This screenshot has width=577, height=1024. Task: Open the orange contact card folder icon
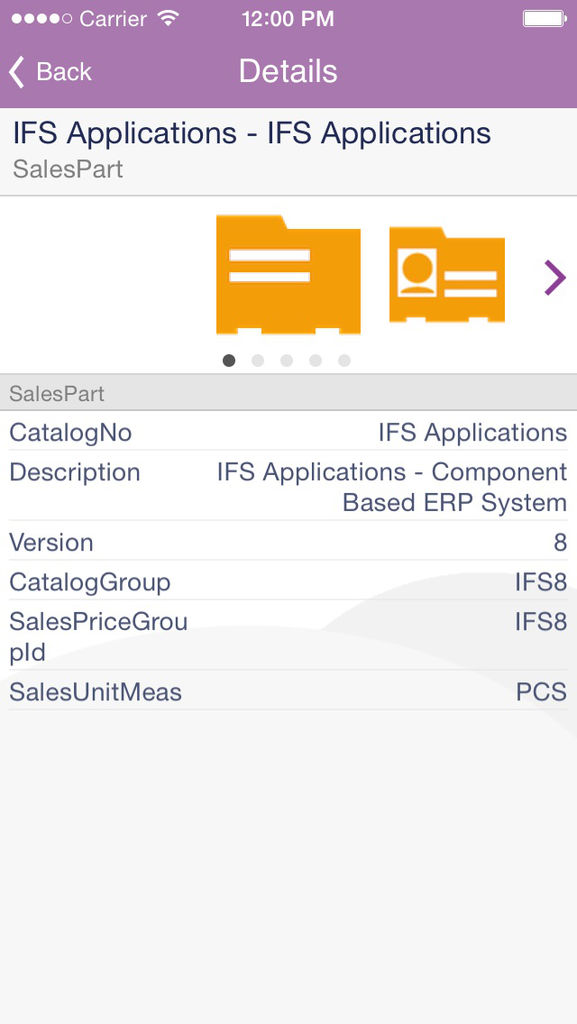(446, 274)
